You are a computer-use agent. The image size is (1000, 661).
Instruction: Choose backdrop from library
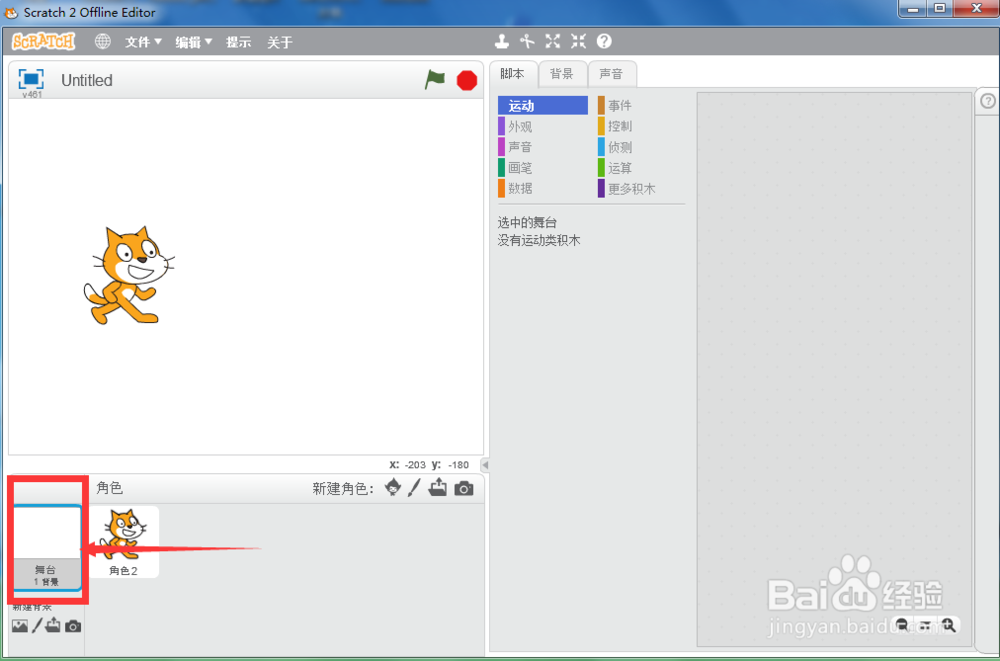(20, 626)
